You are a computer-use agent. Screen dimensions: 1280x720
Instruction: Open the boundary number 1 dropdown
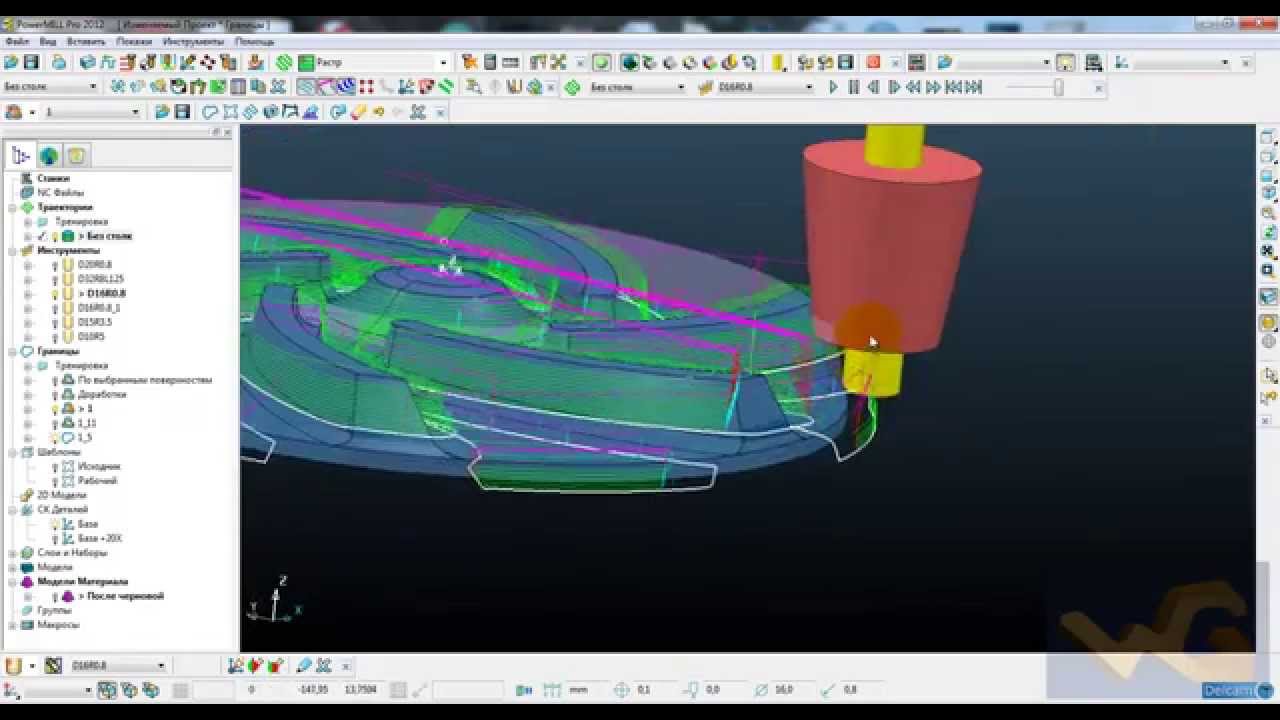(x=136, y=112)
